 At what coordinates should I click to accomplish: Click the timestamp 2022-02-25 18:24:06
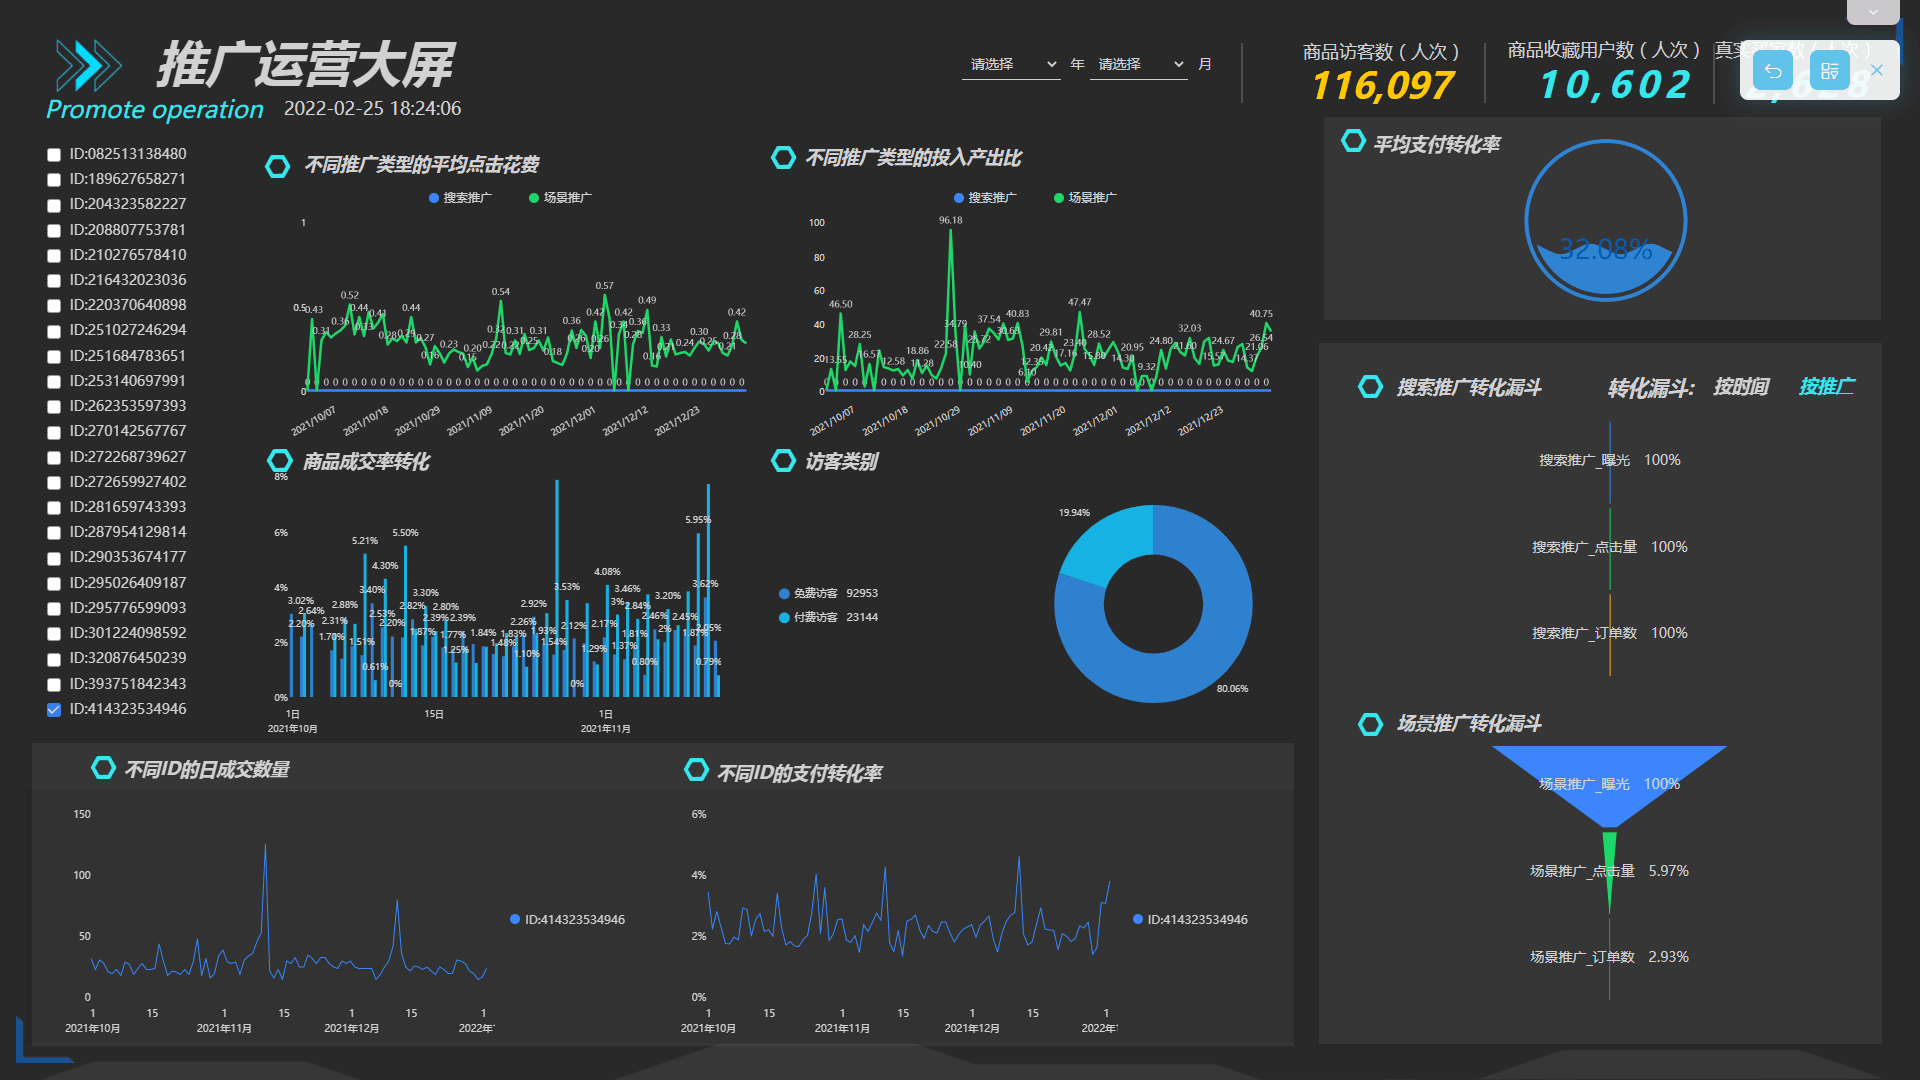pyautogui.click(x=372, y=108)
